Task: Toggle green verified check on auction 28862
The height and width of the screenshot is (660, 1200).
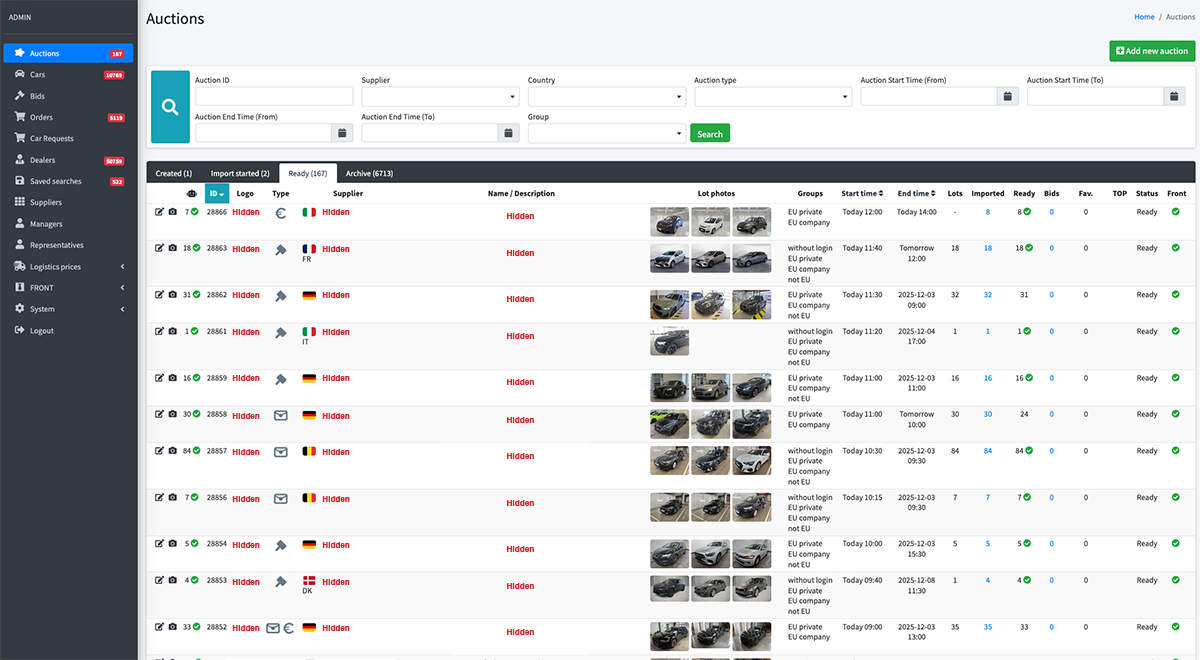Action: (194, 294)
